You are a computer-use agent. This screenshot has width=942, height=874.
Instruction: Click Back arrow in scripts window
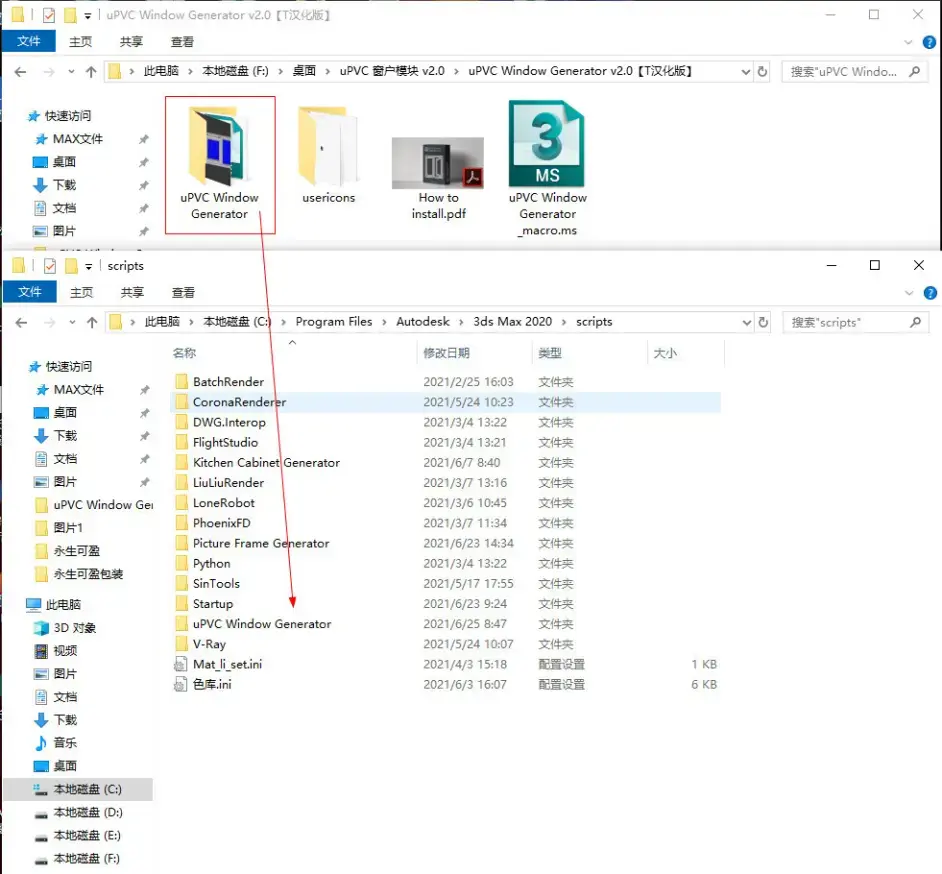point(21,323)
